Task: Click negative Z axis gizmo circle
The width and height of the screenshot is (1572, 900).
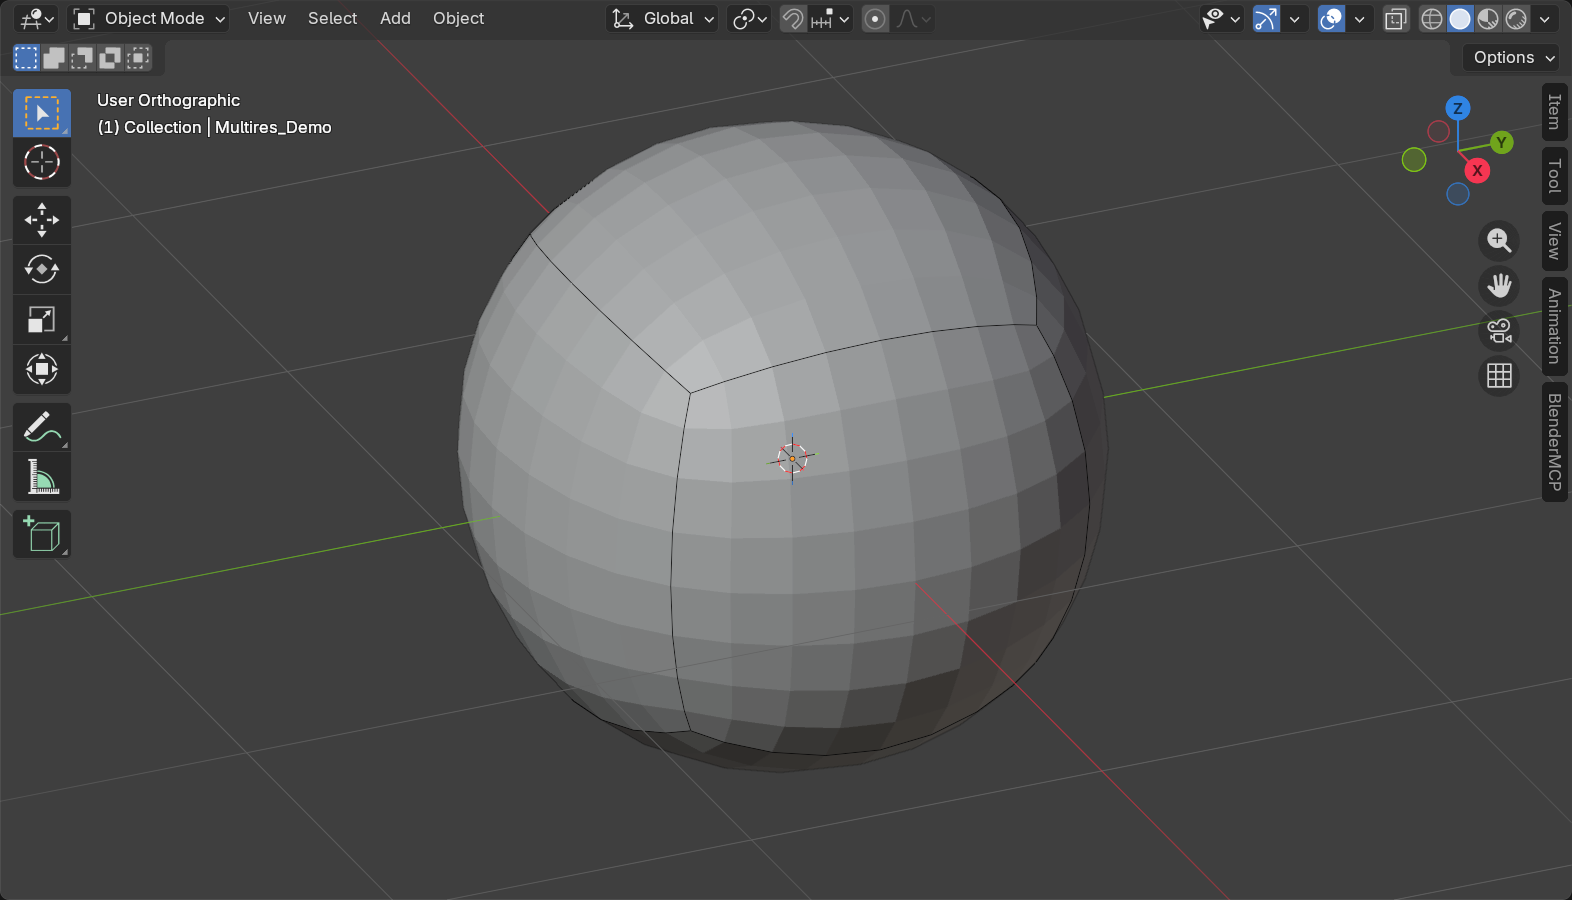Action: point(1458,194)
